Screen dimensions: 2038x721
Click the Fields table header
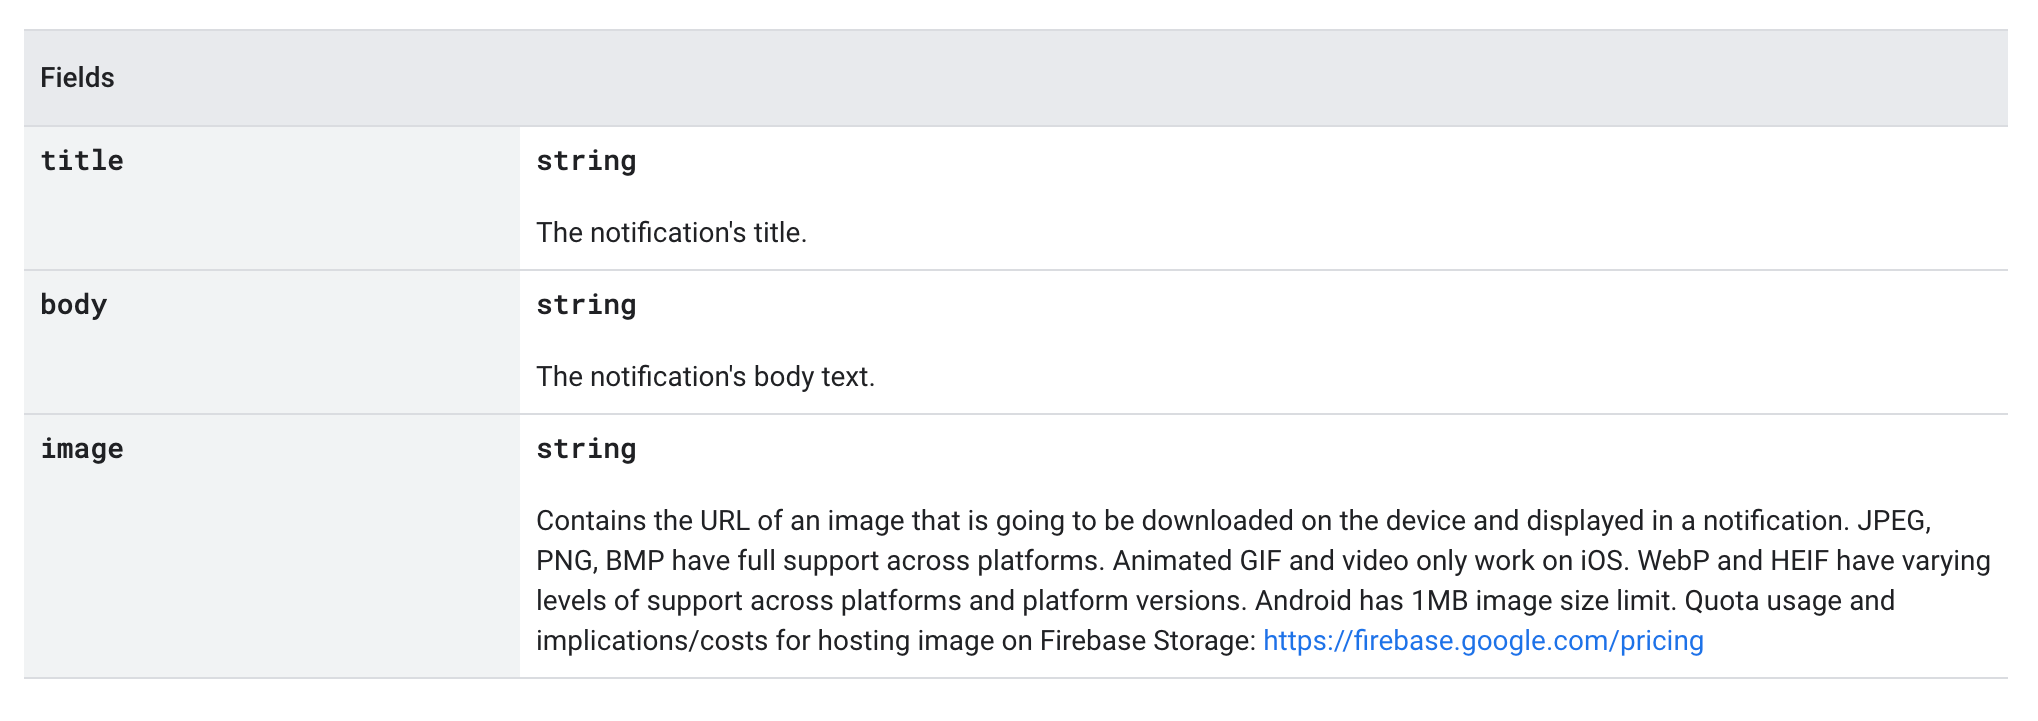78,78
